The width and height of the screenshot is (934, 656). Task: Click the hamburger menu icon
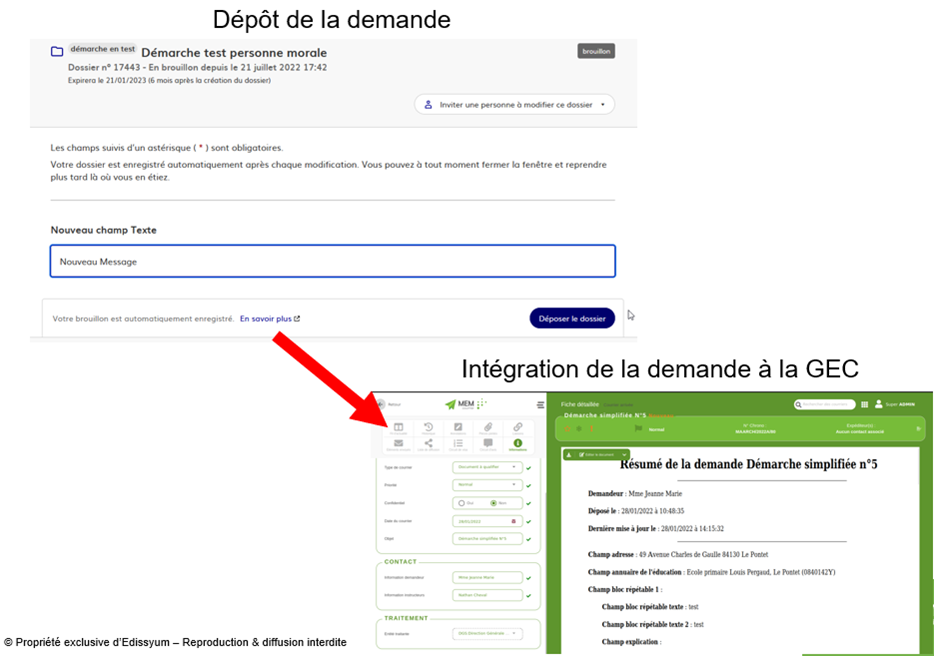point(541,405)
